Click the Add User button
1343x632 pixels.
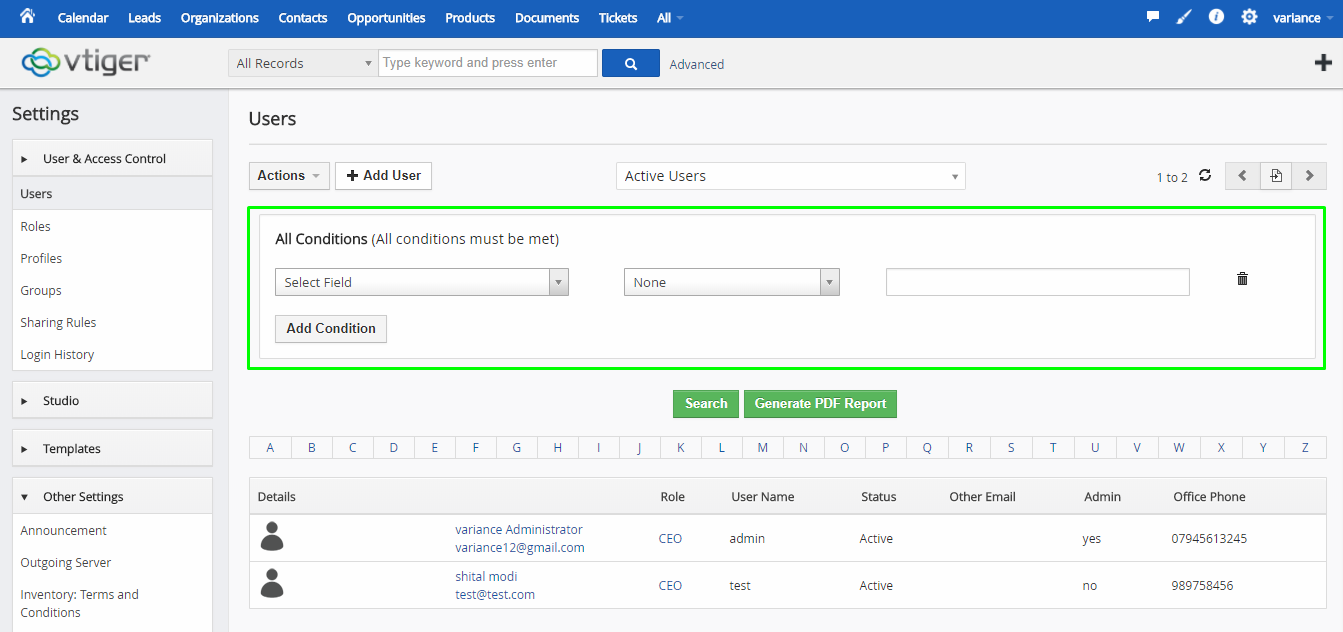coord(383,176)
